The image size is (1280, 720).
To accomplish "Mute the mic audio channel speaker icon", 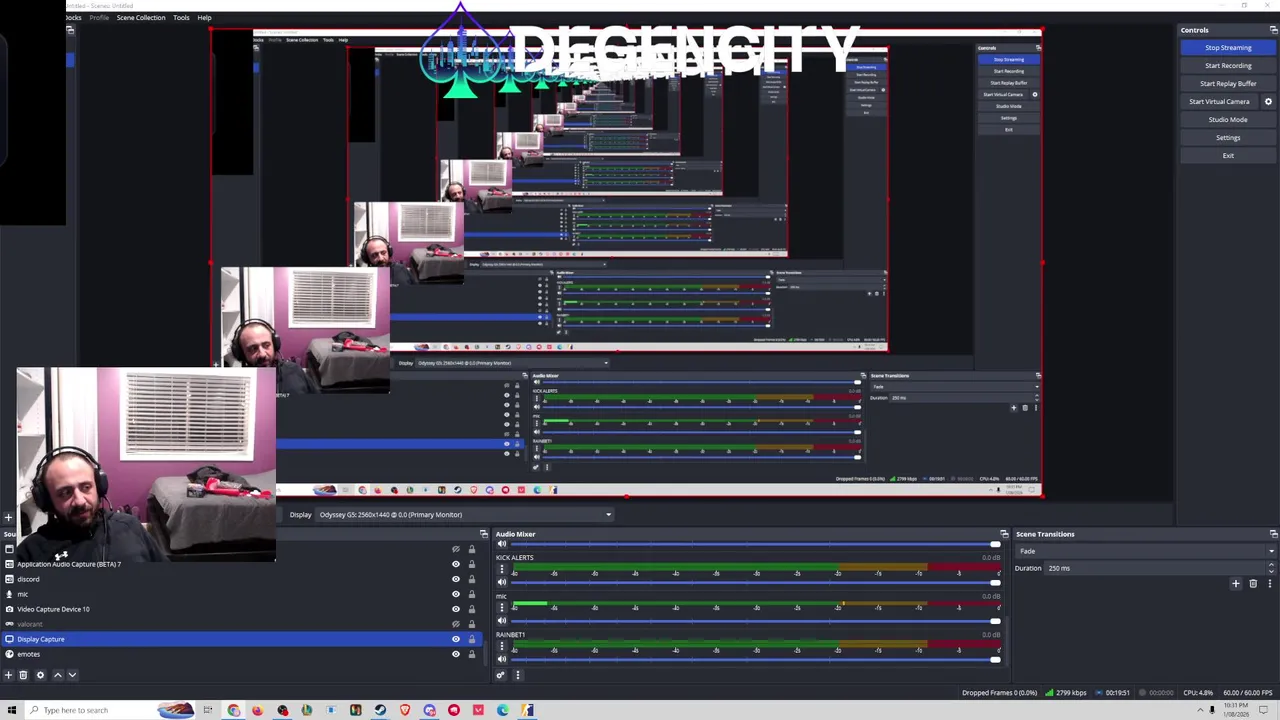I will coord(502,621).
